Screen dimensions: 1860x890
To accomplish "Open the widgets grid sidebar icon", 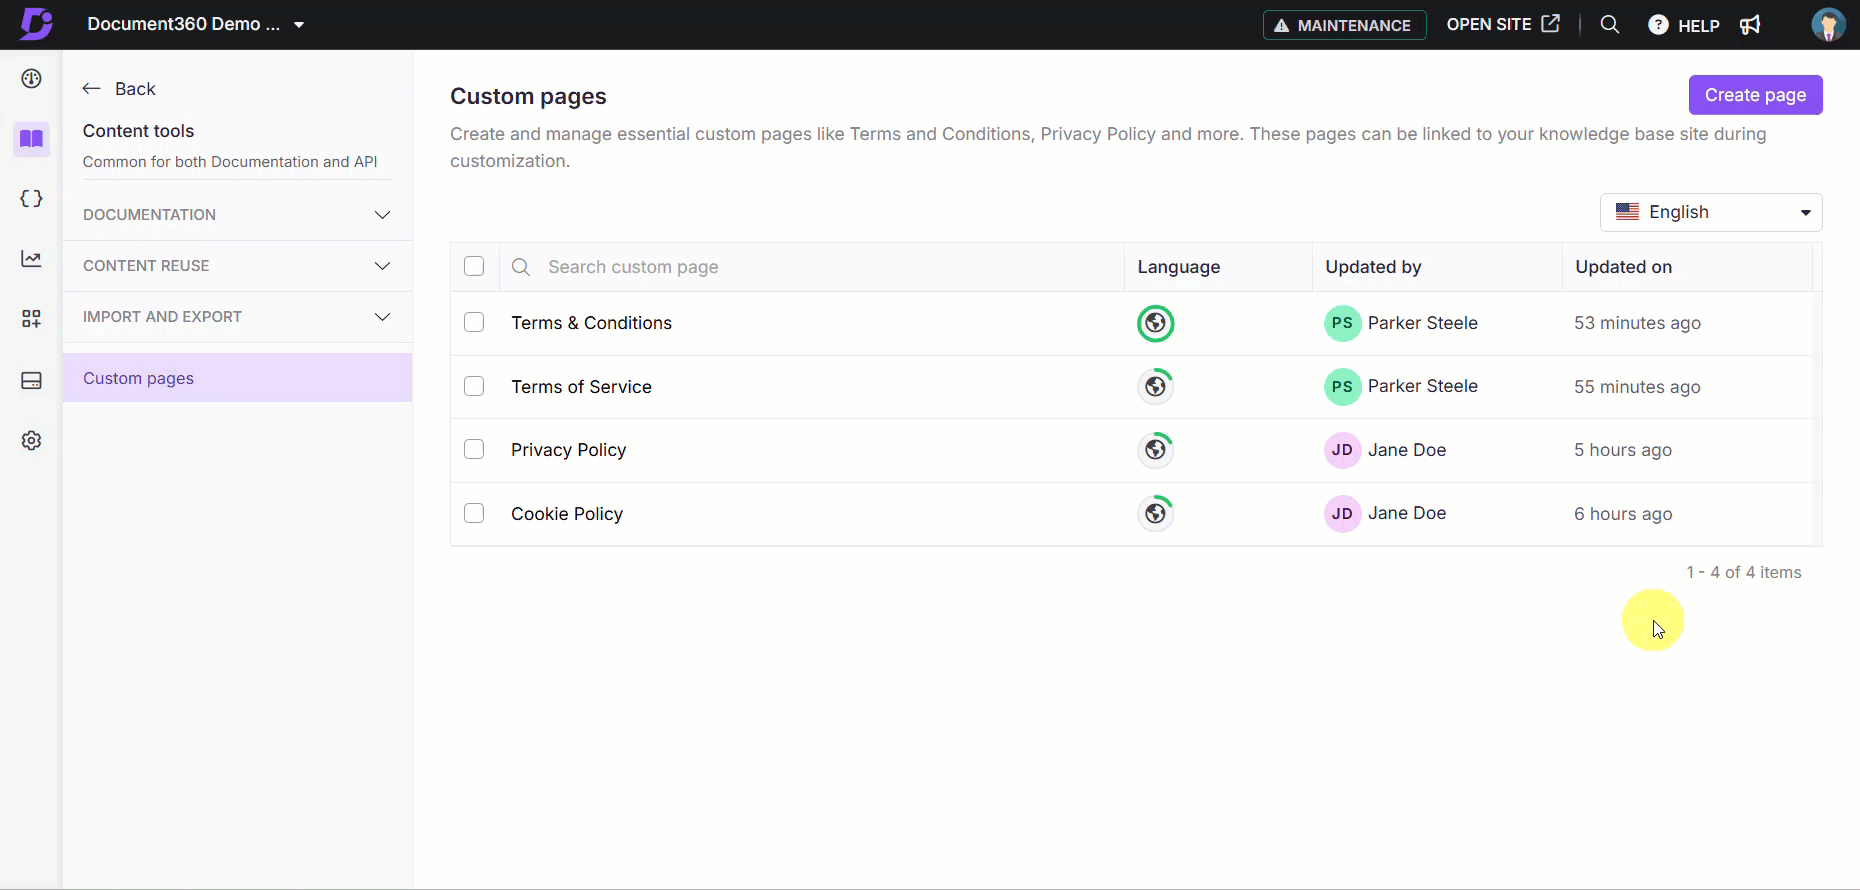I will tap(32, 319).
